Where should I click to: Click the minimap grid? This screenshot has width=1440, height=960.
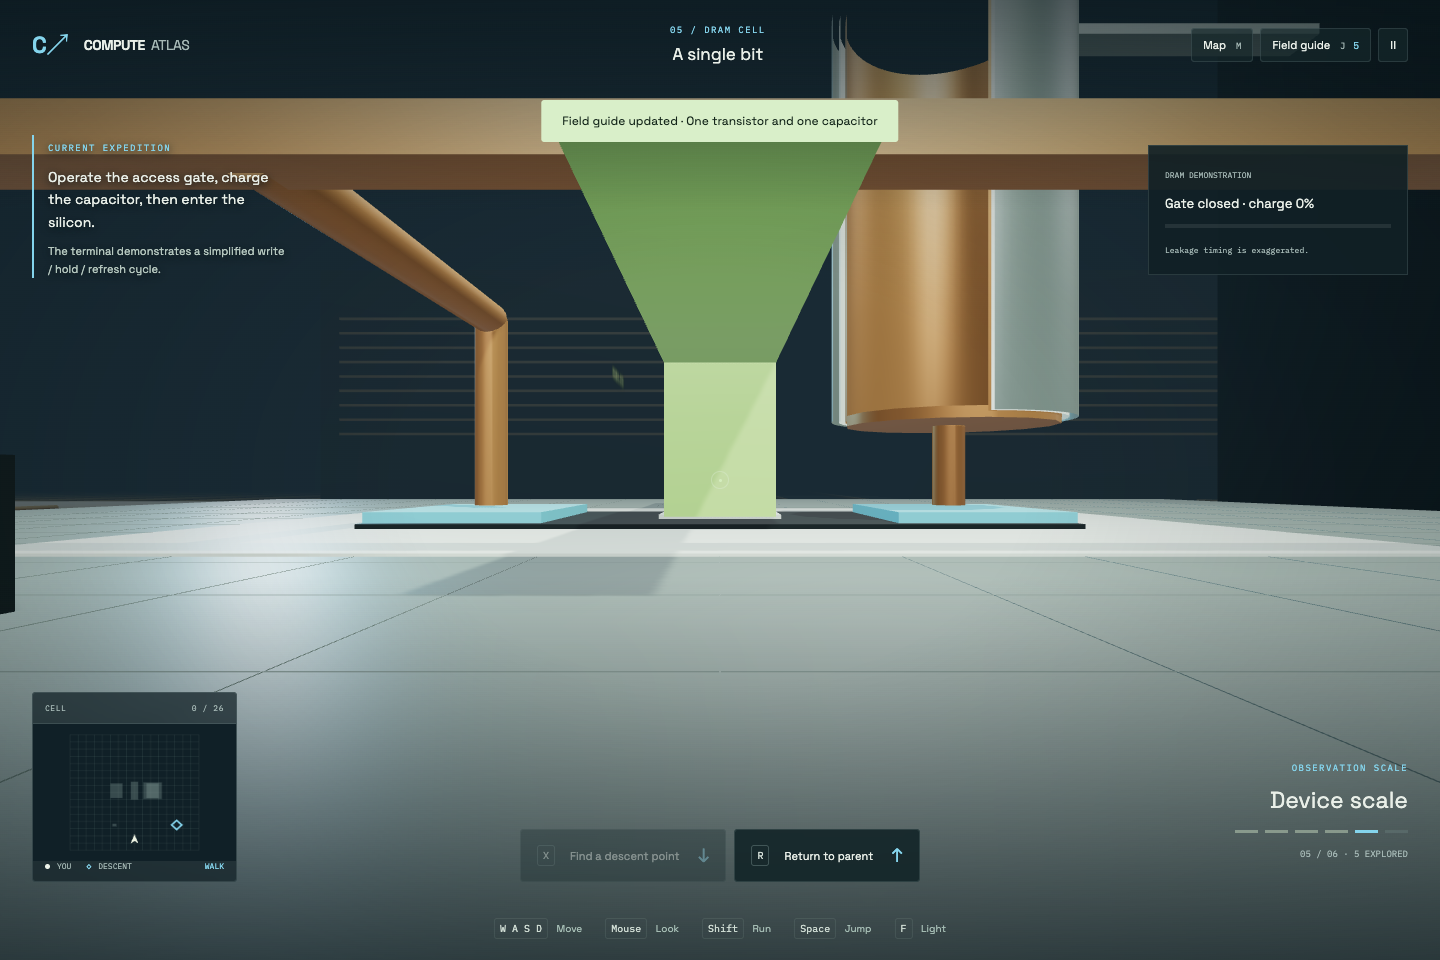pos(134,792)
